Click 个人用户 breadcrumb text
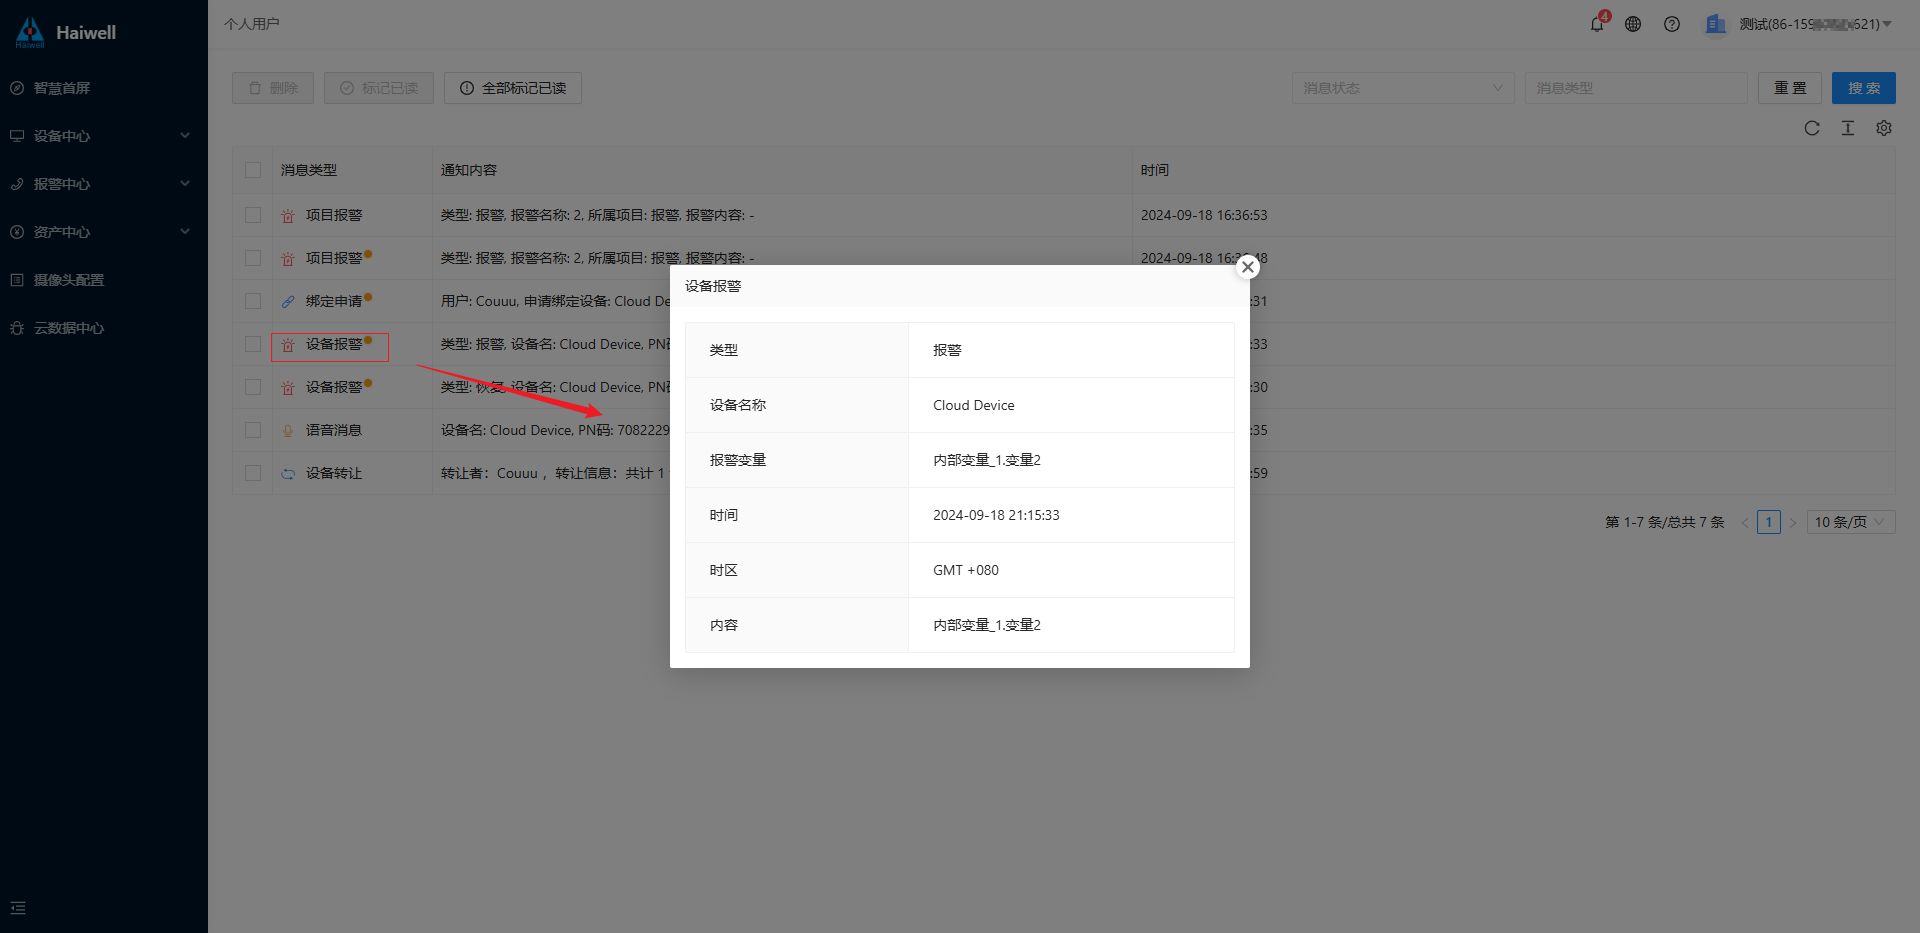This screenshot has height=933, width=1920. click(252, 24)
